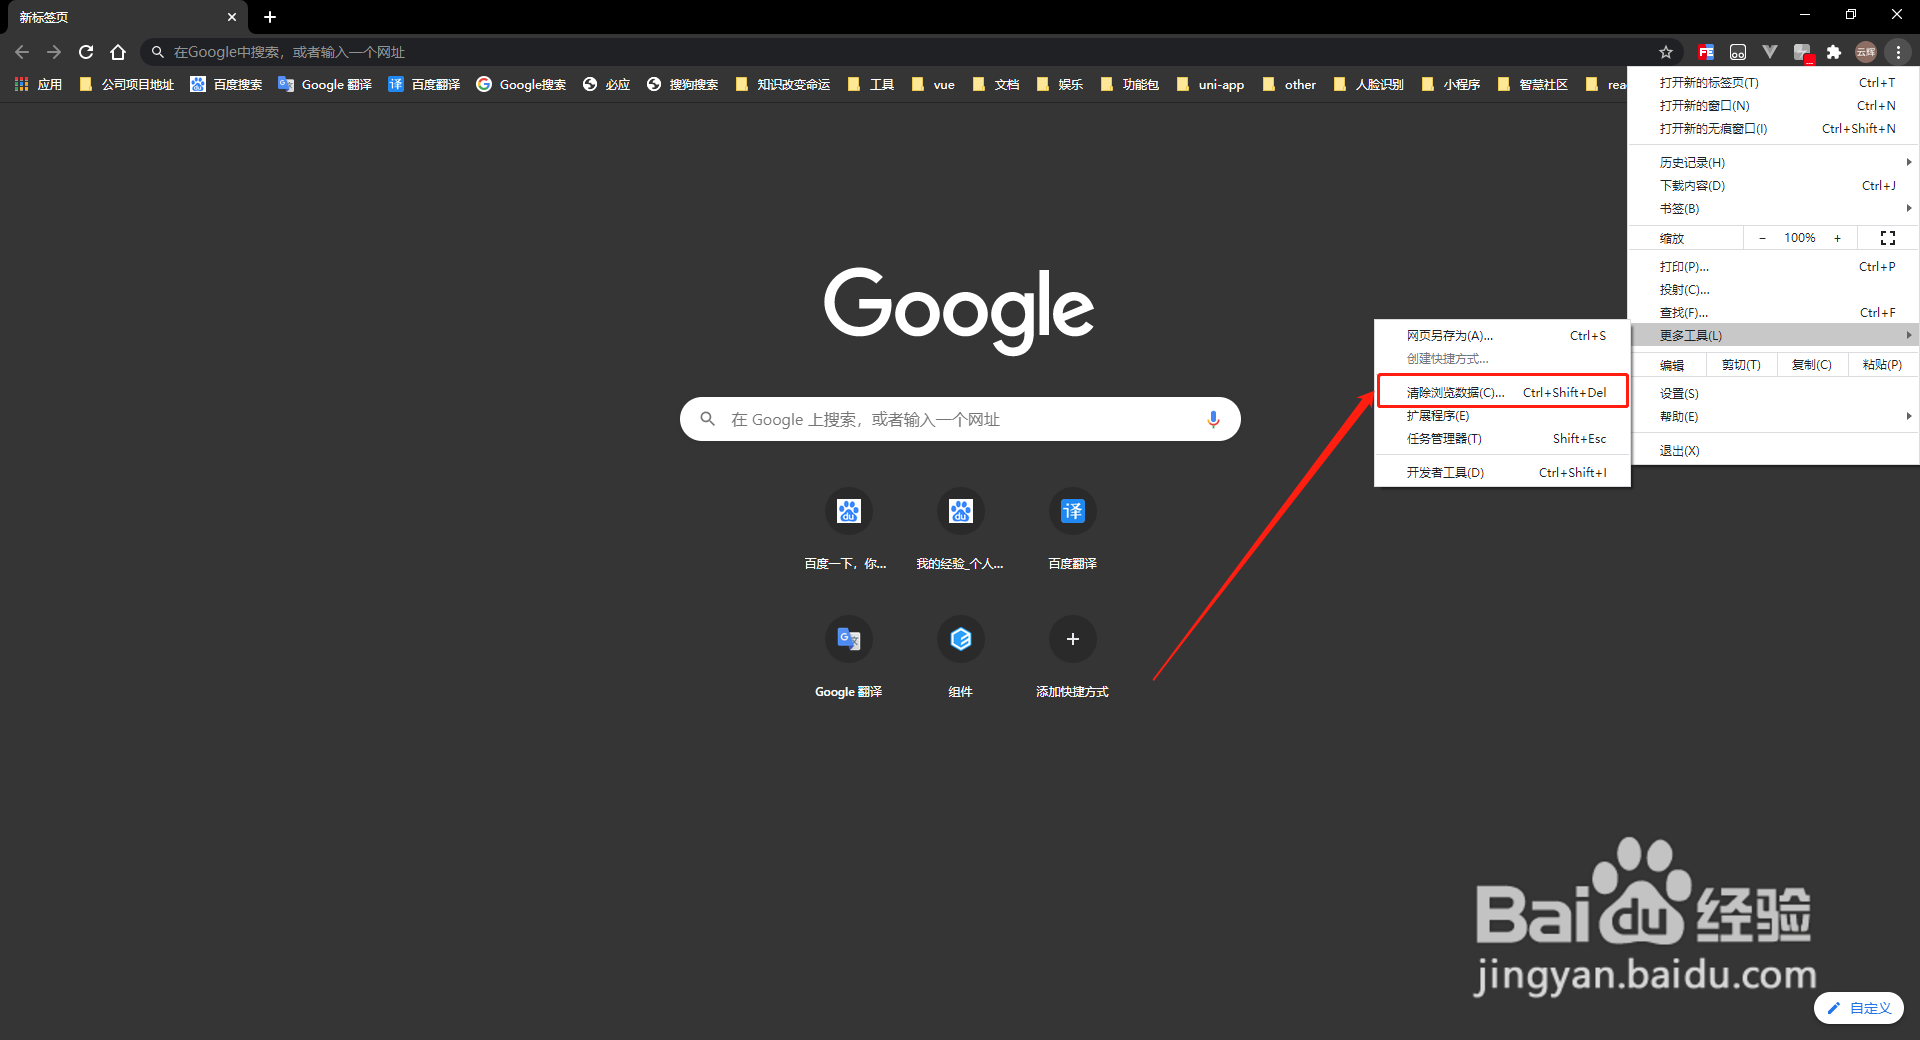Reload the current page
The height and width of the screenshot is (1040, 1920).
86,52
